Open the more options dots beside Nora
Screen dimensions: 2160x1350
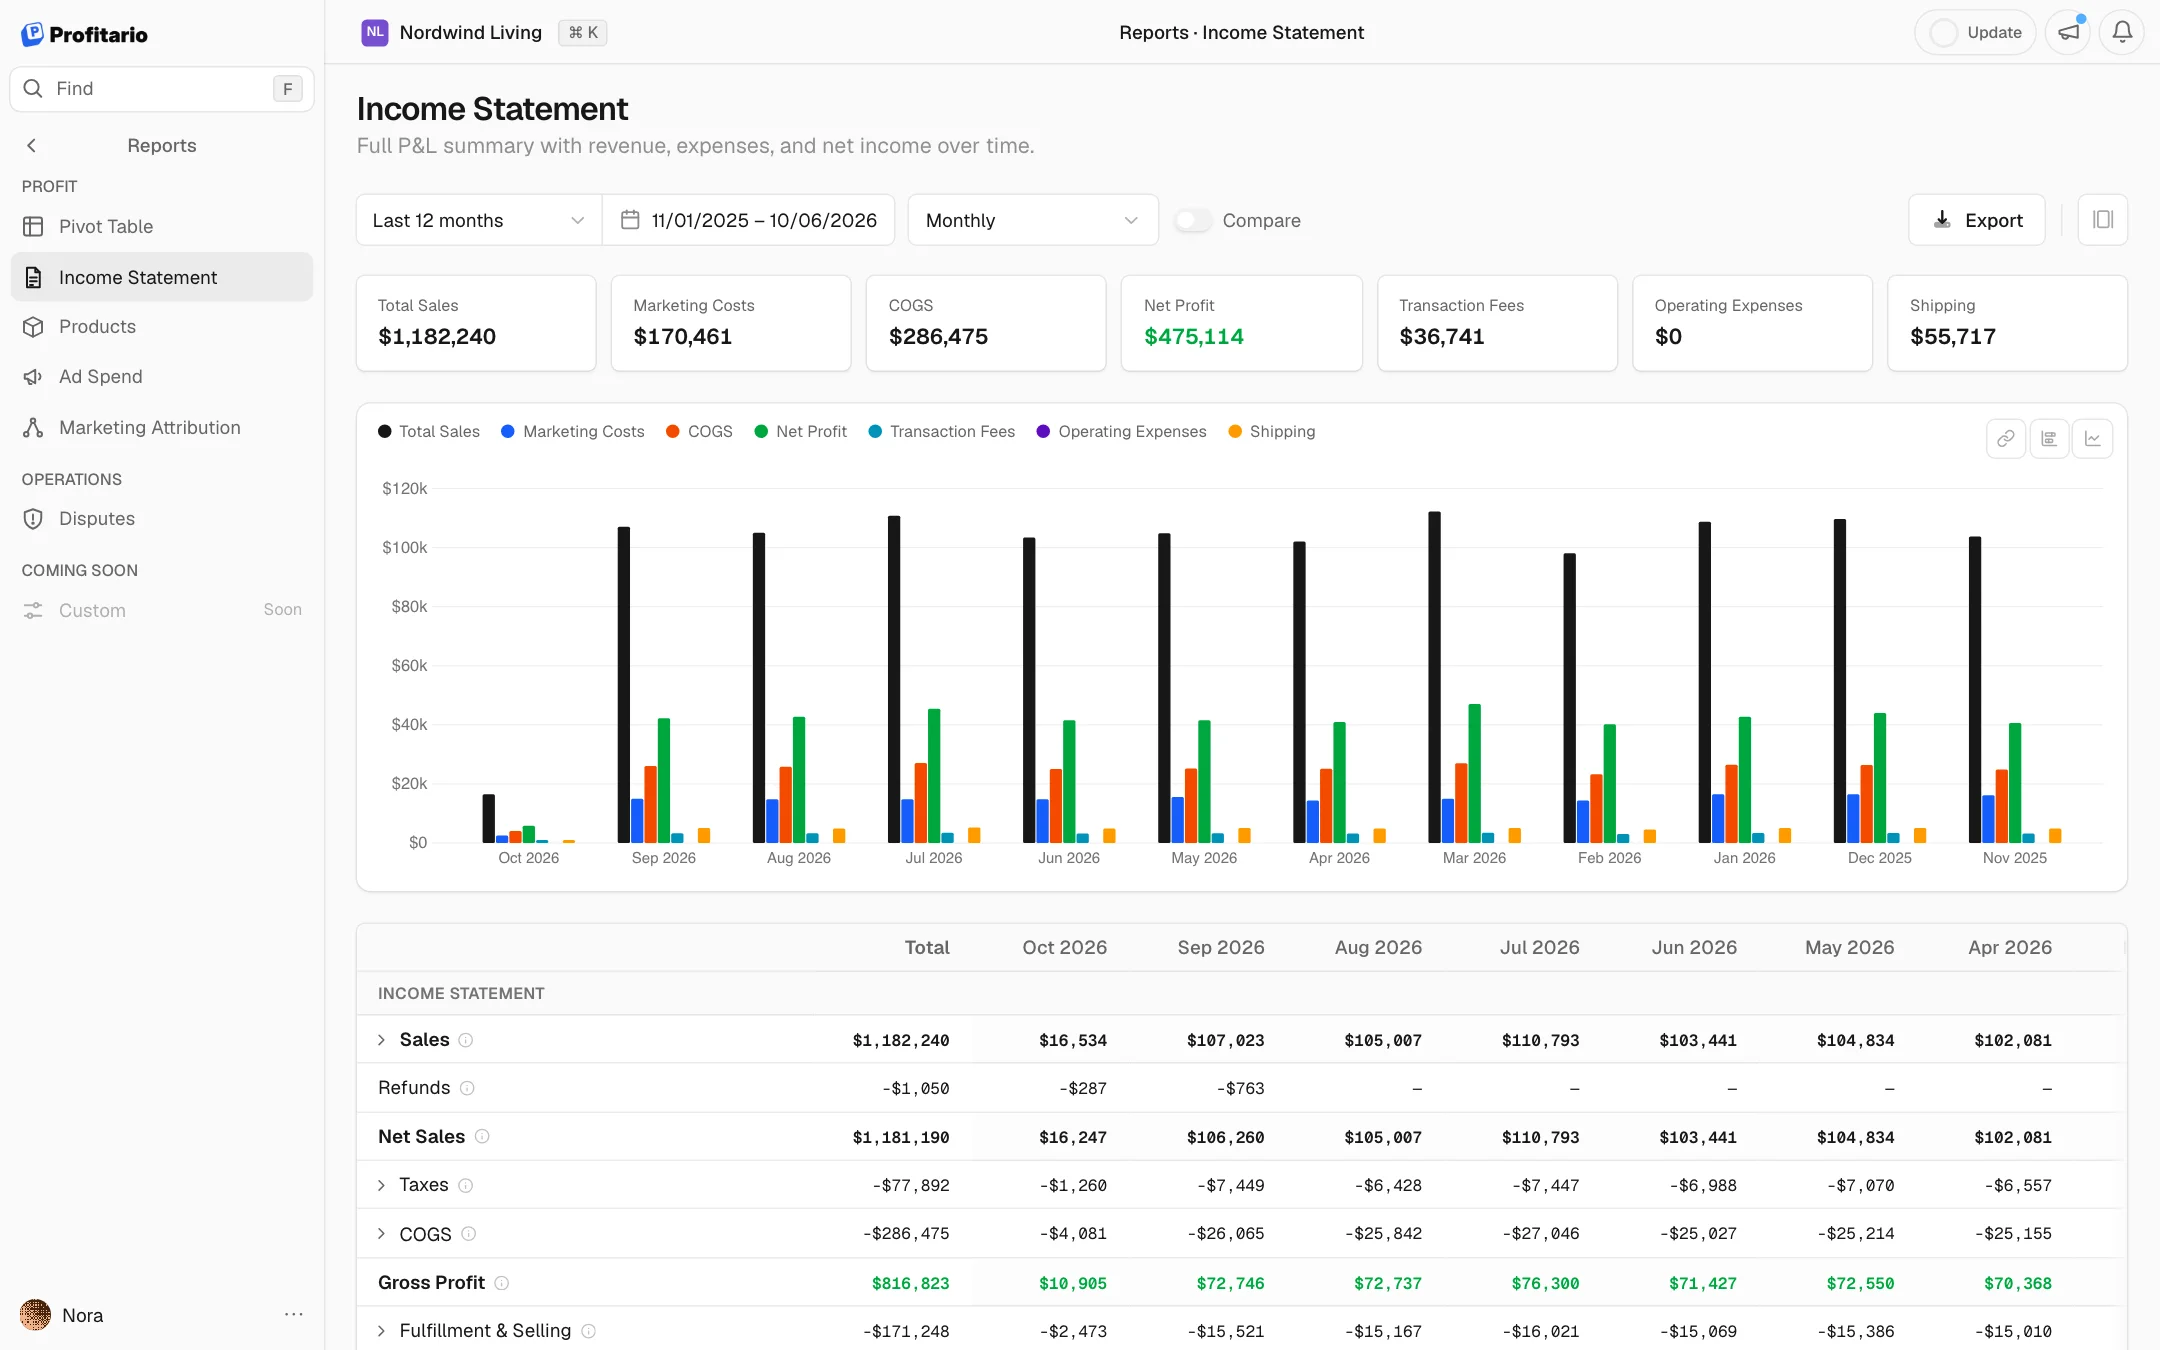coord(293,1315)
